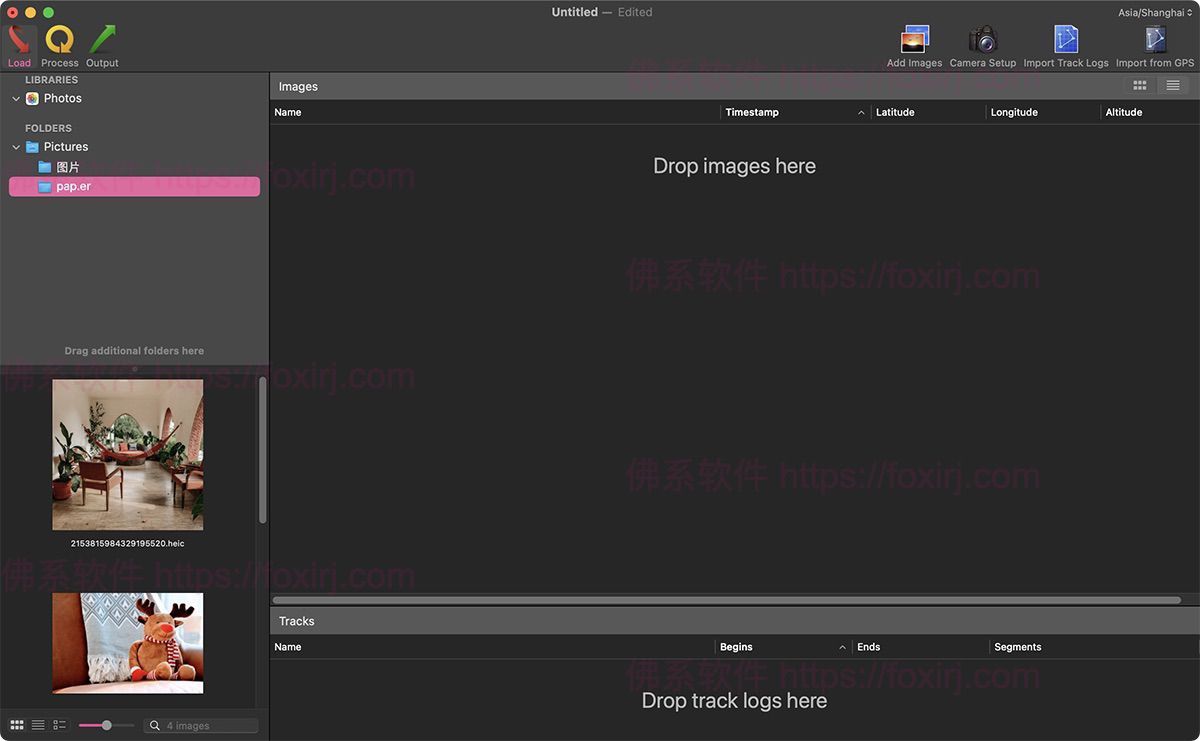Viewport: 1200px width, 741px height.
Task: Select the reindeer plush toy thumbnail
Action: pos(127,643)
